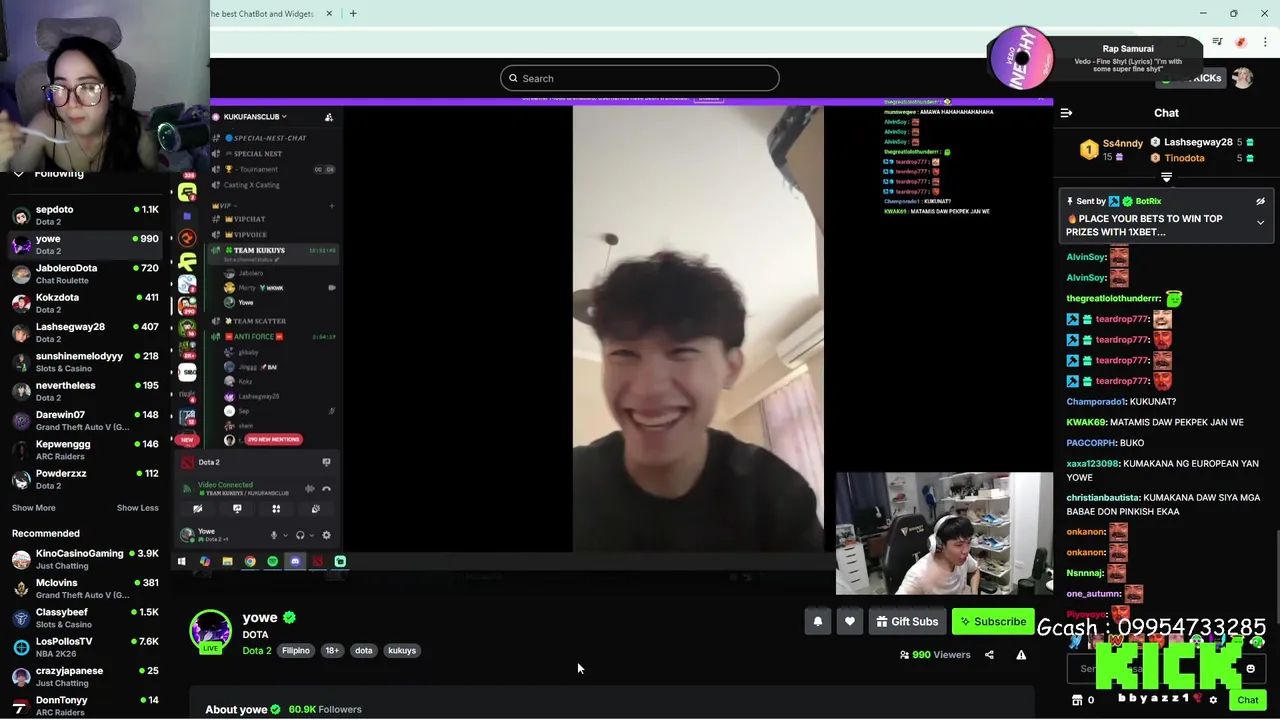The width and height of the screenshot is (1280, 720).
Task: Open the Classybeef recommended channel
Action: (85, 618)
